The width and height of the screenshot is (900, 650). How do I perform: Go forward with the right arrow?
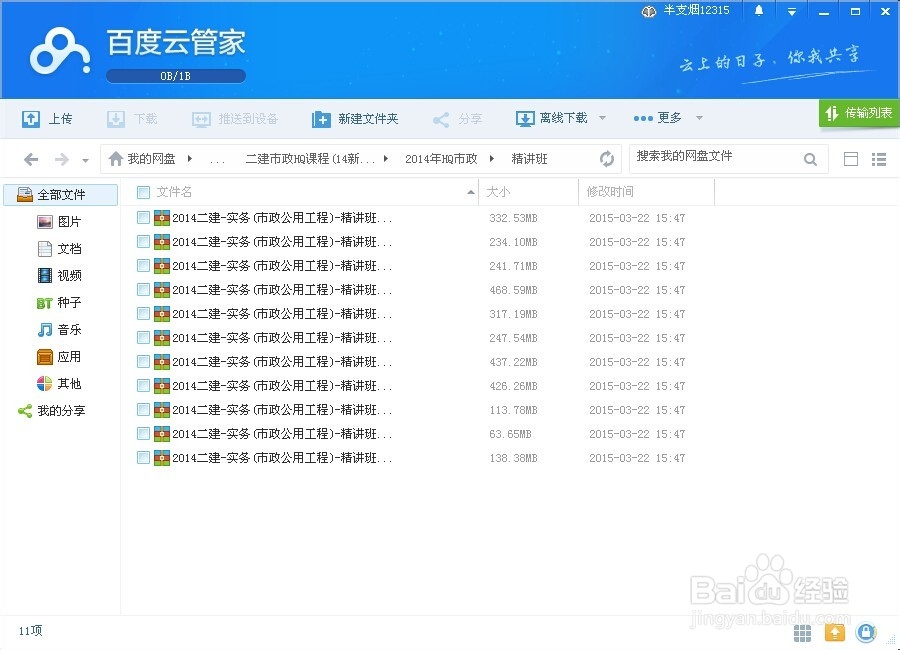tap(61, 159)
